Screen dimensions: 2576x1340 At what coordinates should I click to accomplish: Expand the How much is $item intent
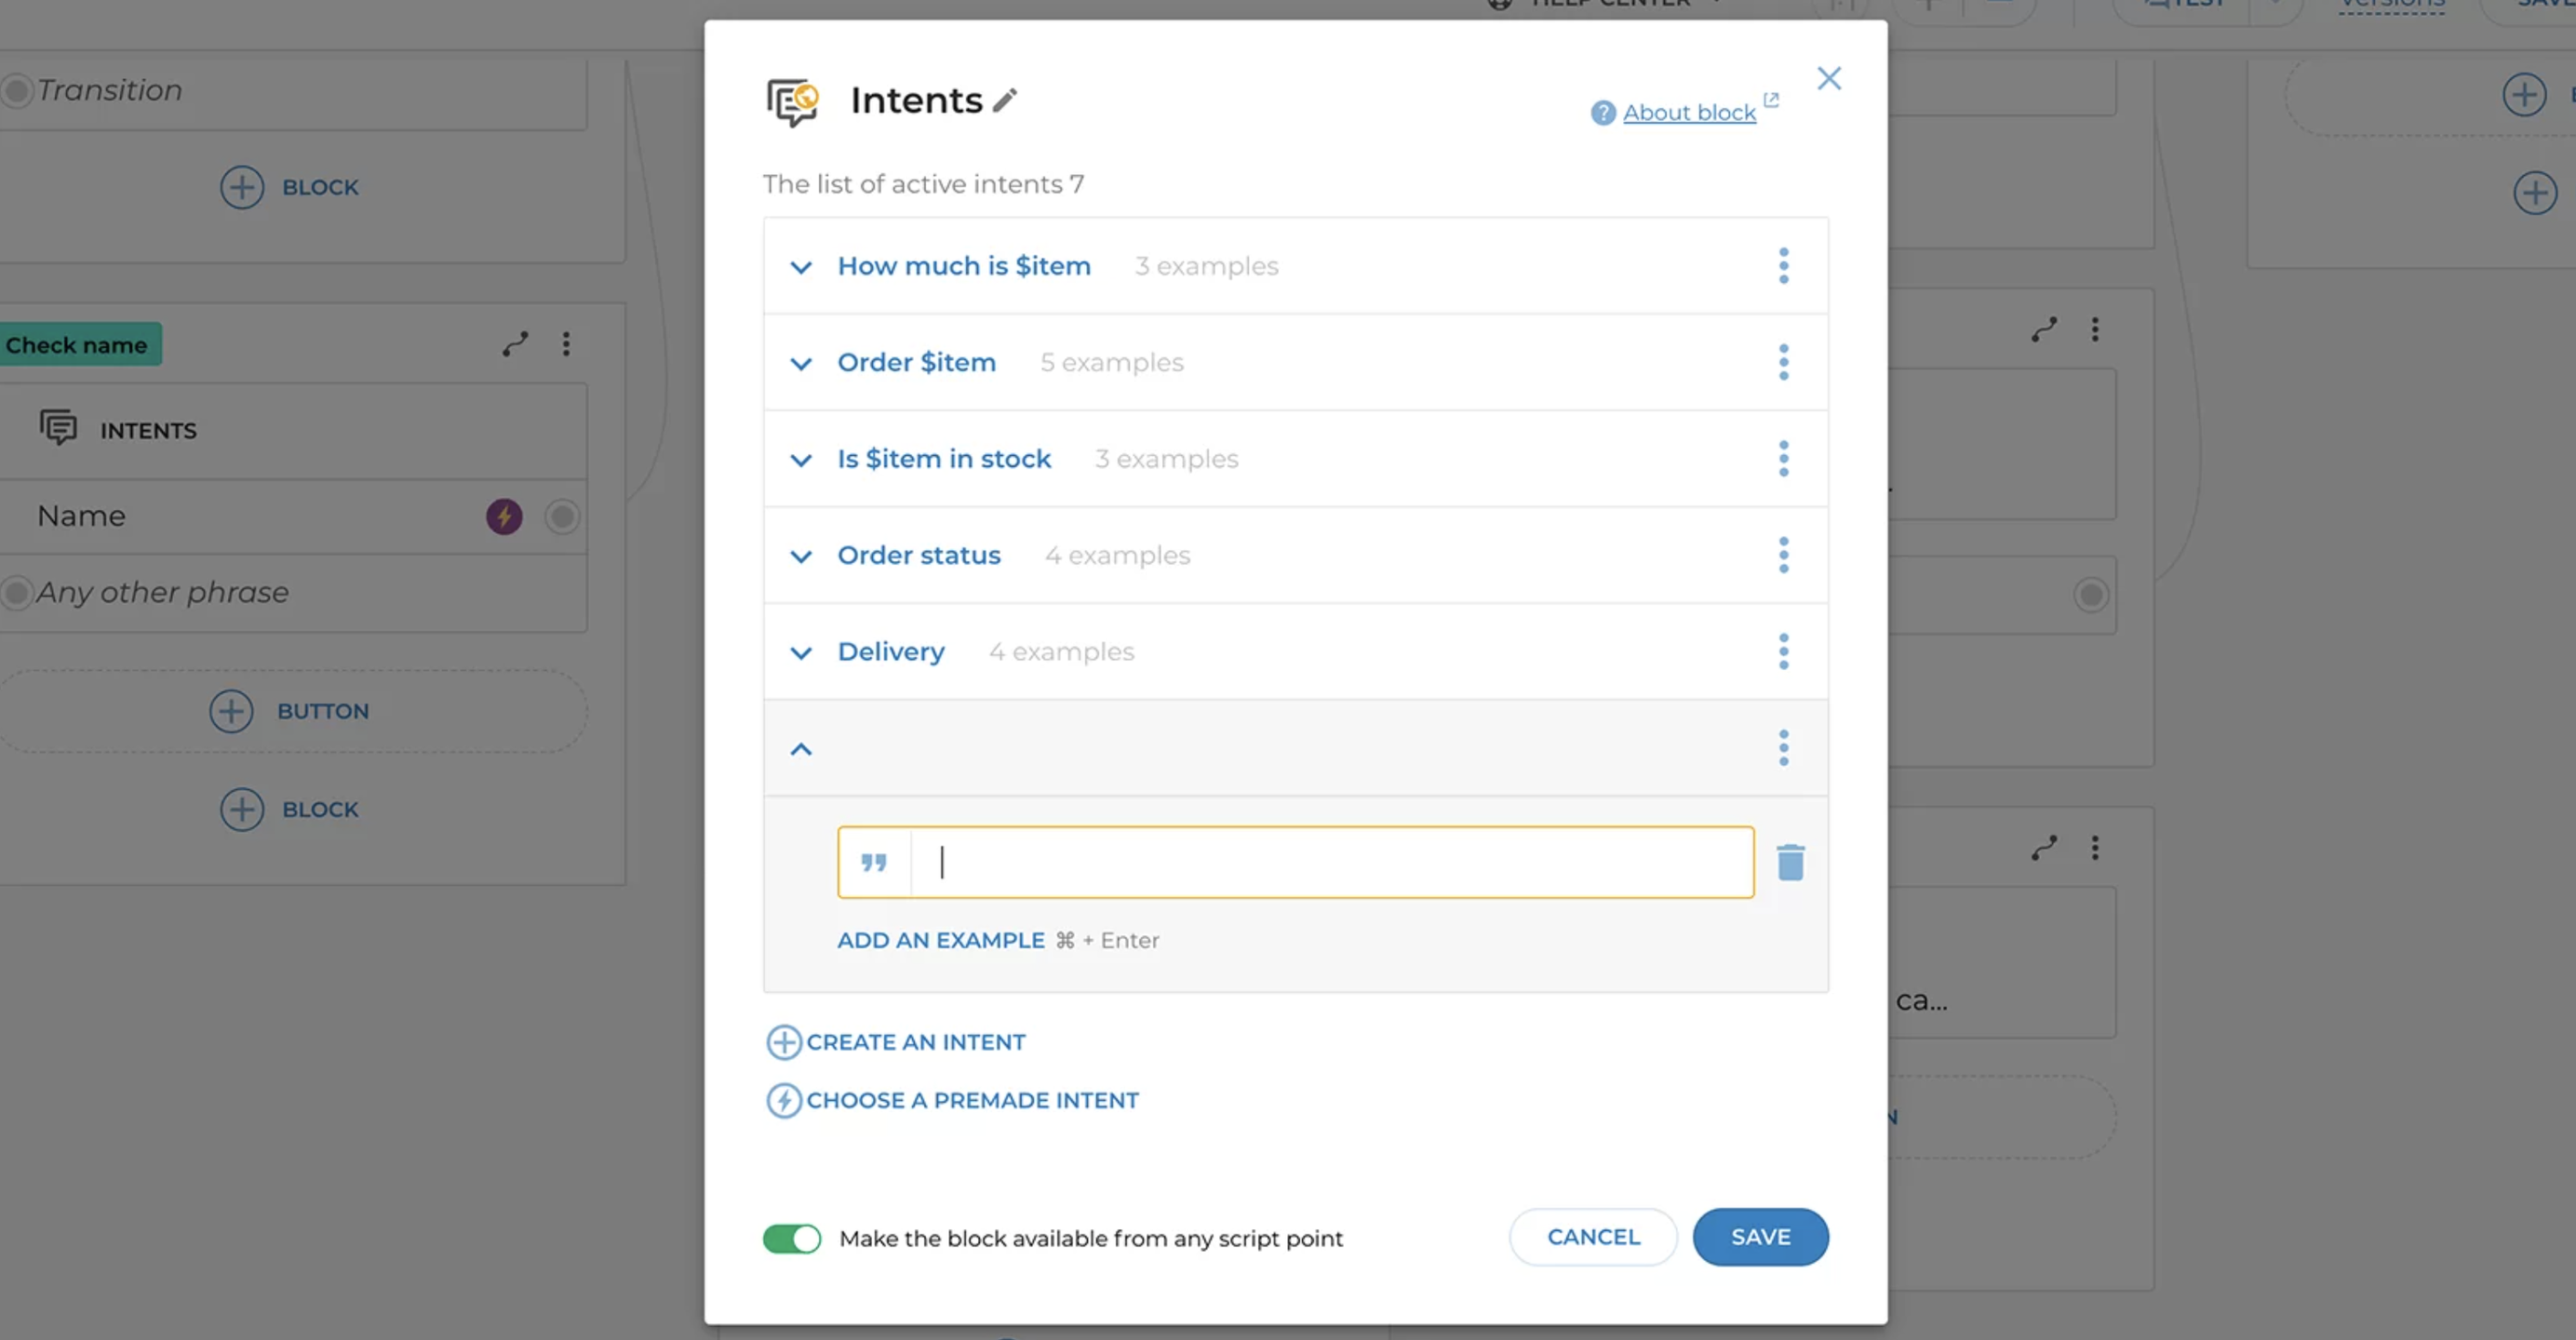[801, 267]
